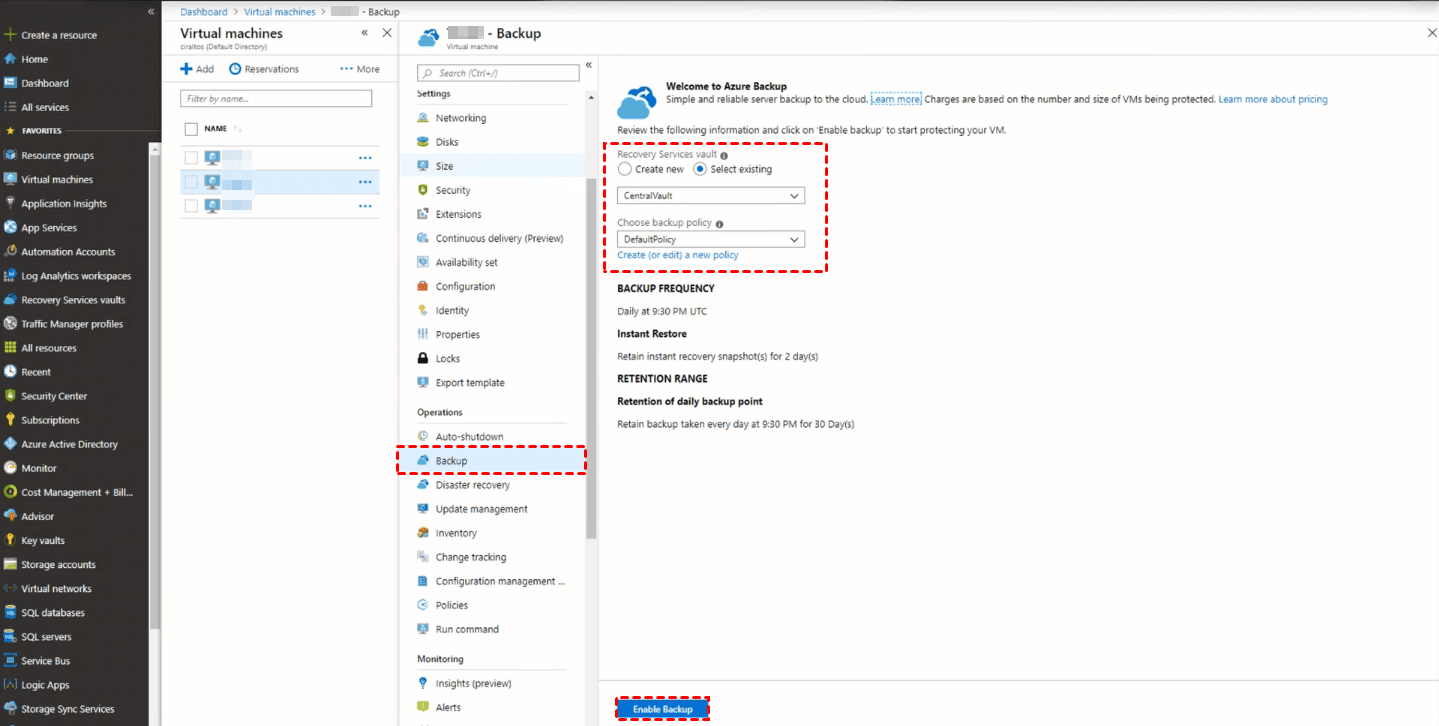
Task: Select the Create new vault radio button
Action: pyautogui.click(x=625, y=169)
